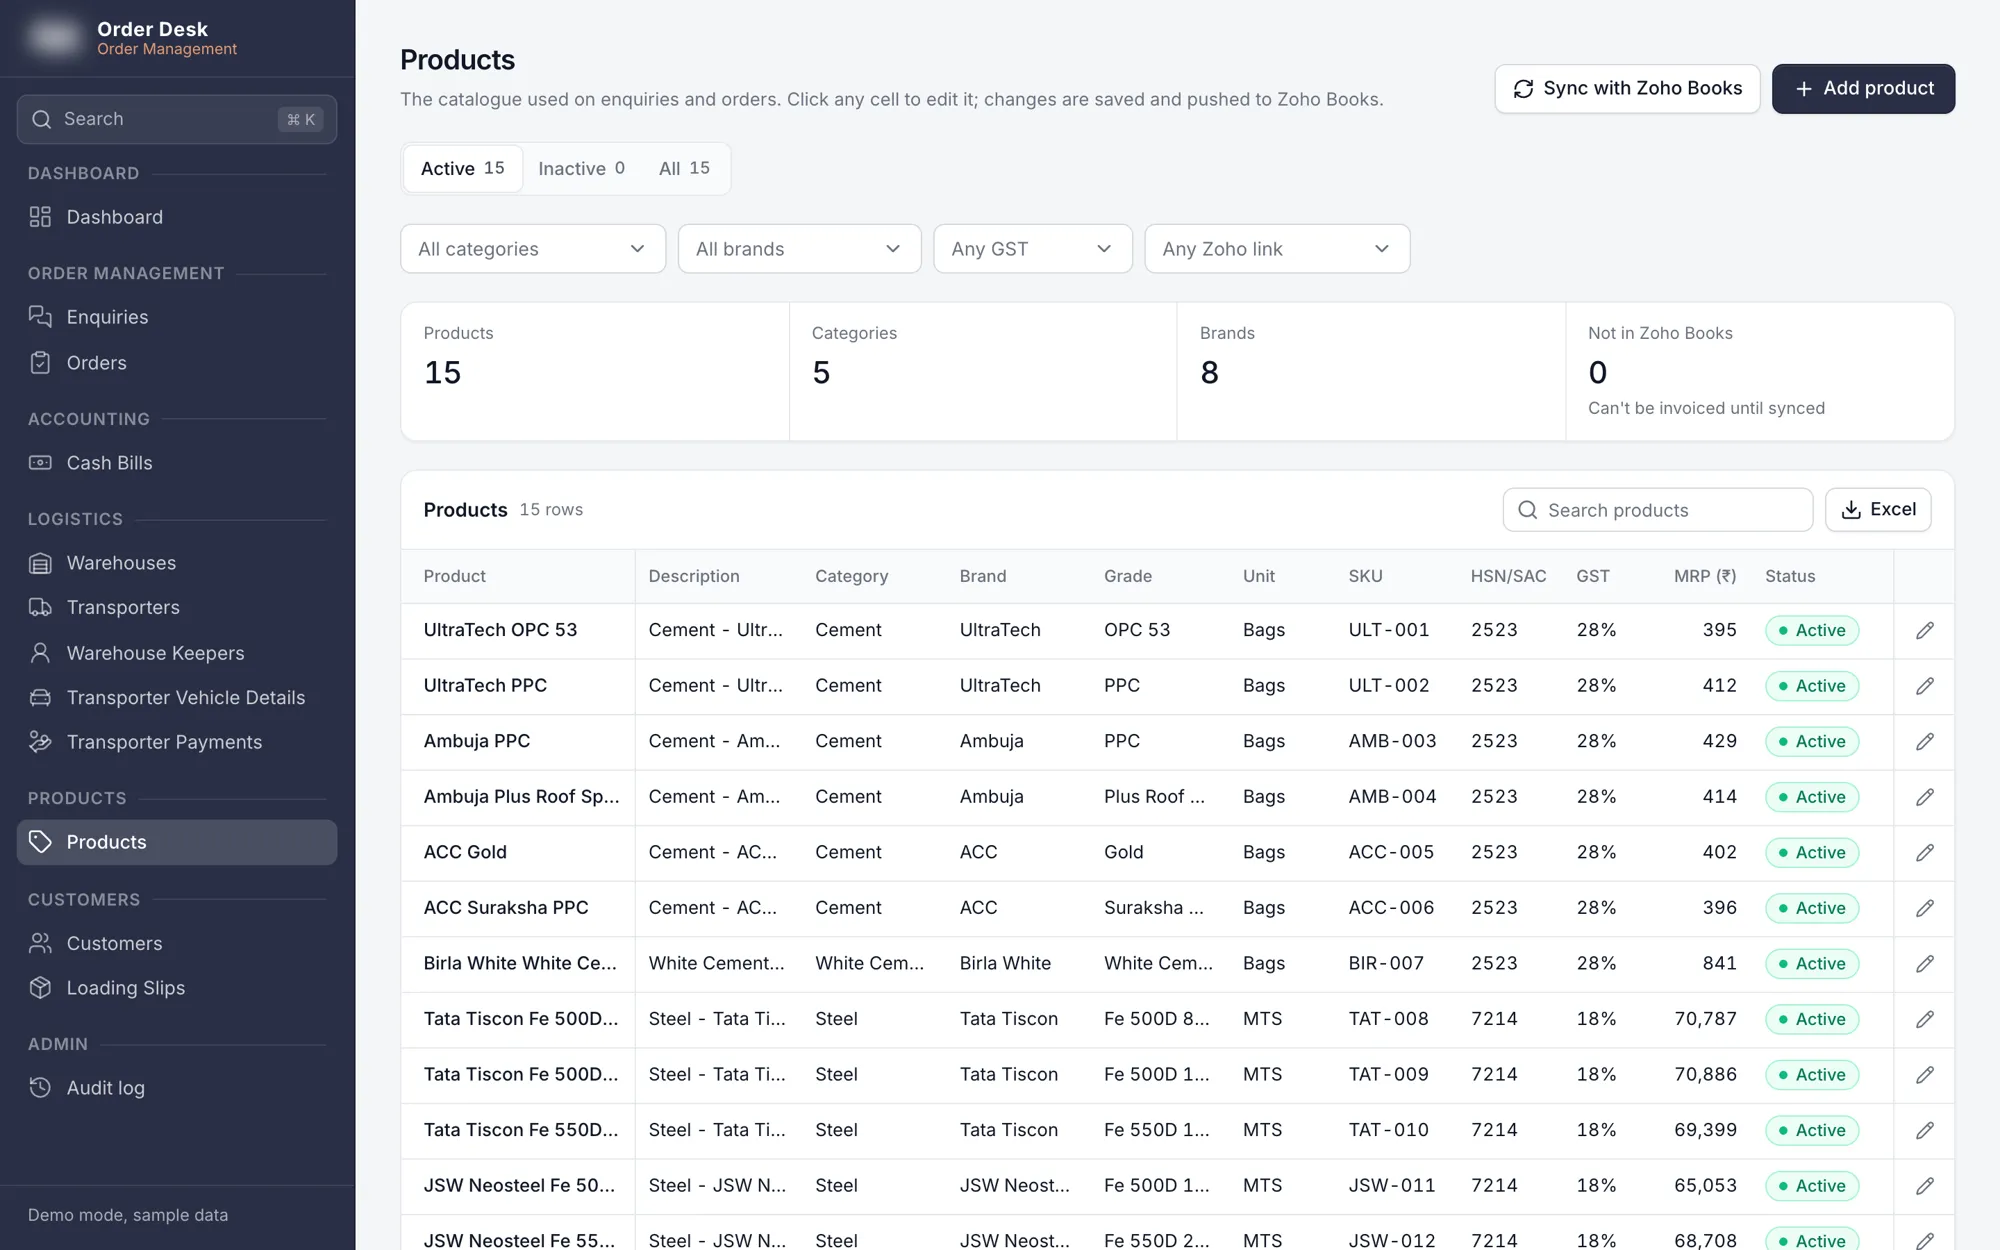Expand the All brands filter

(x=799, y=249)
